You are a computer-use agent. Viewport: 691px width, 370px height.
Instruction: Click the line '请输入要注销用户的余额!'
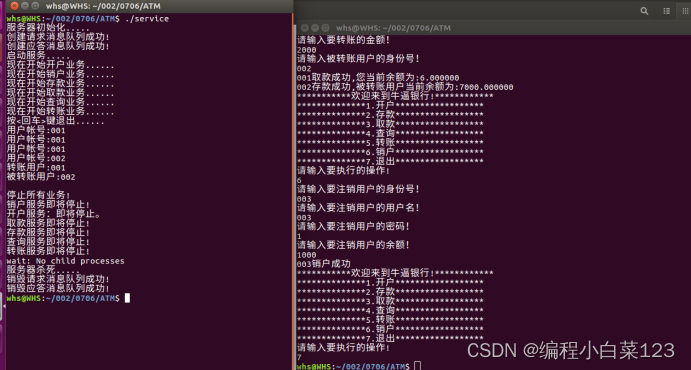(x=353, y=245)
